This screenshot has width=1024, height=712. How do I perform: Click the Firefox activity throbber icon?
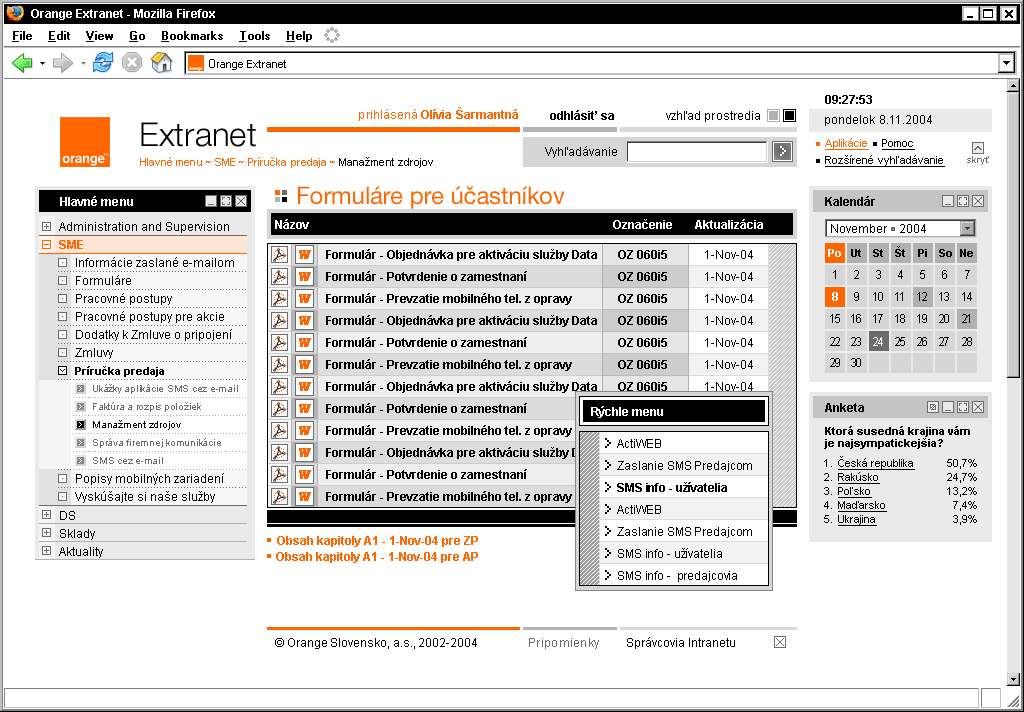pyautogui.click(x=332, y=35)
